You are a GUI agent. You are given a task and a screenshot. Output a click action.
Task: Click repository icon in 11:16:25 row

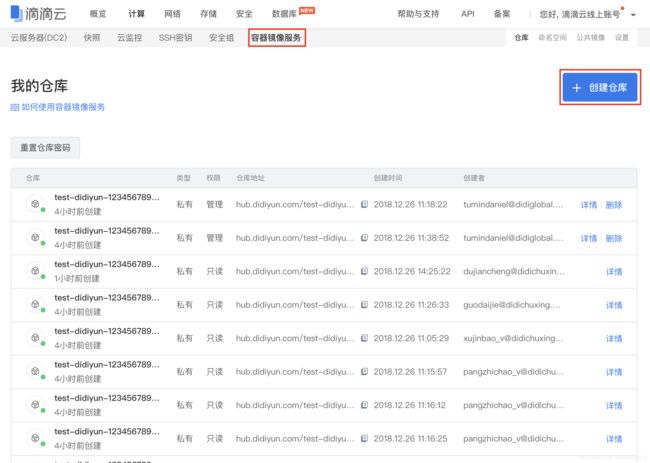point(36,438)
